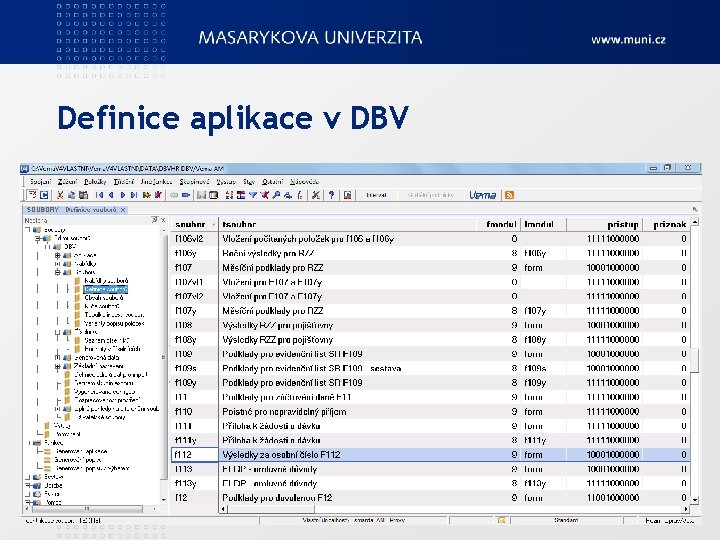
Task: Select highlighted Definice souborů tree item
Action: point(106,289)
